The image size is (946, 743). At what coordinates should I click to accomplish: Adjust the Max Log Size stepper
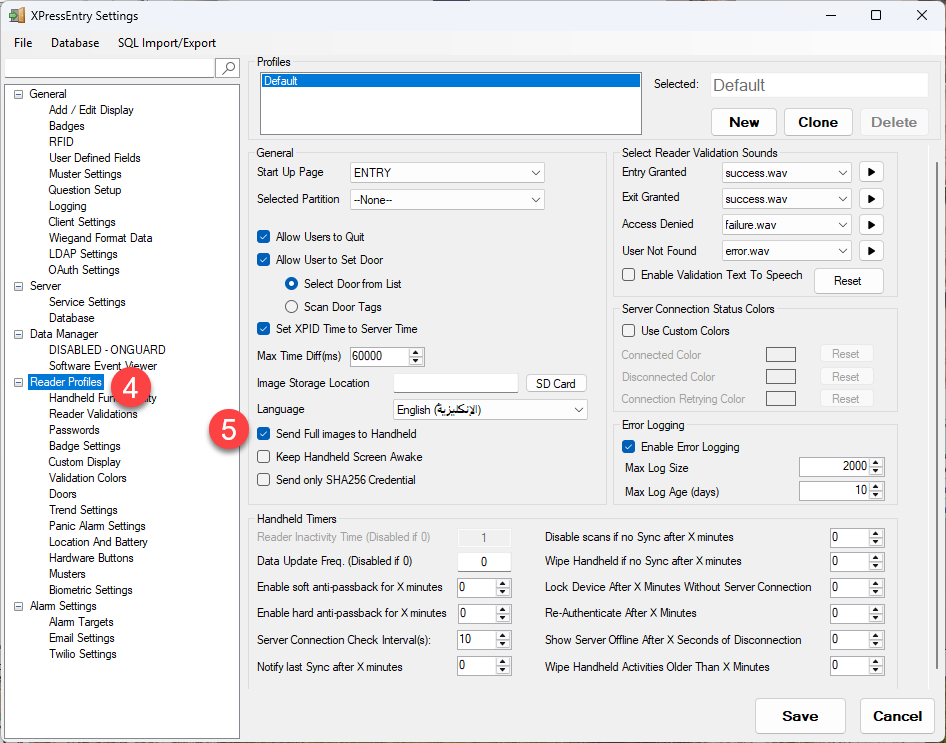(877, 466)
